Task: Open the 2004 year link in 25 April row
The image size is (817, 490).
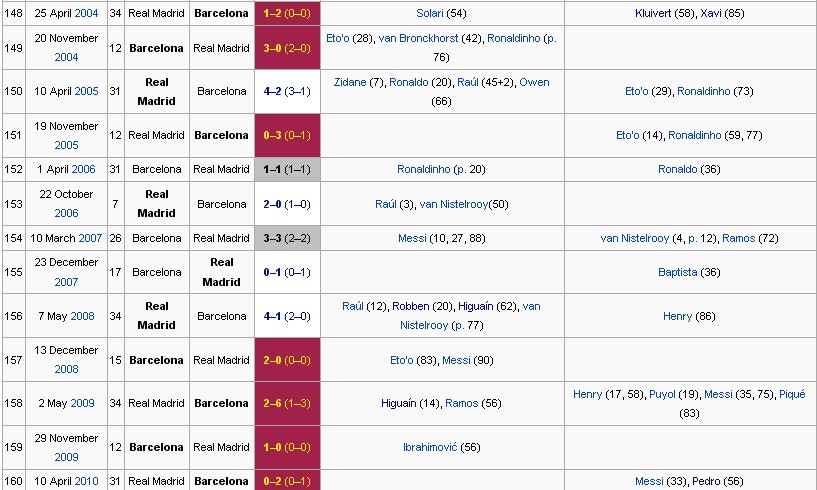Action: (86, 13)
